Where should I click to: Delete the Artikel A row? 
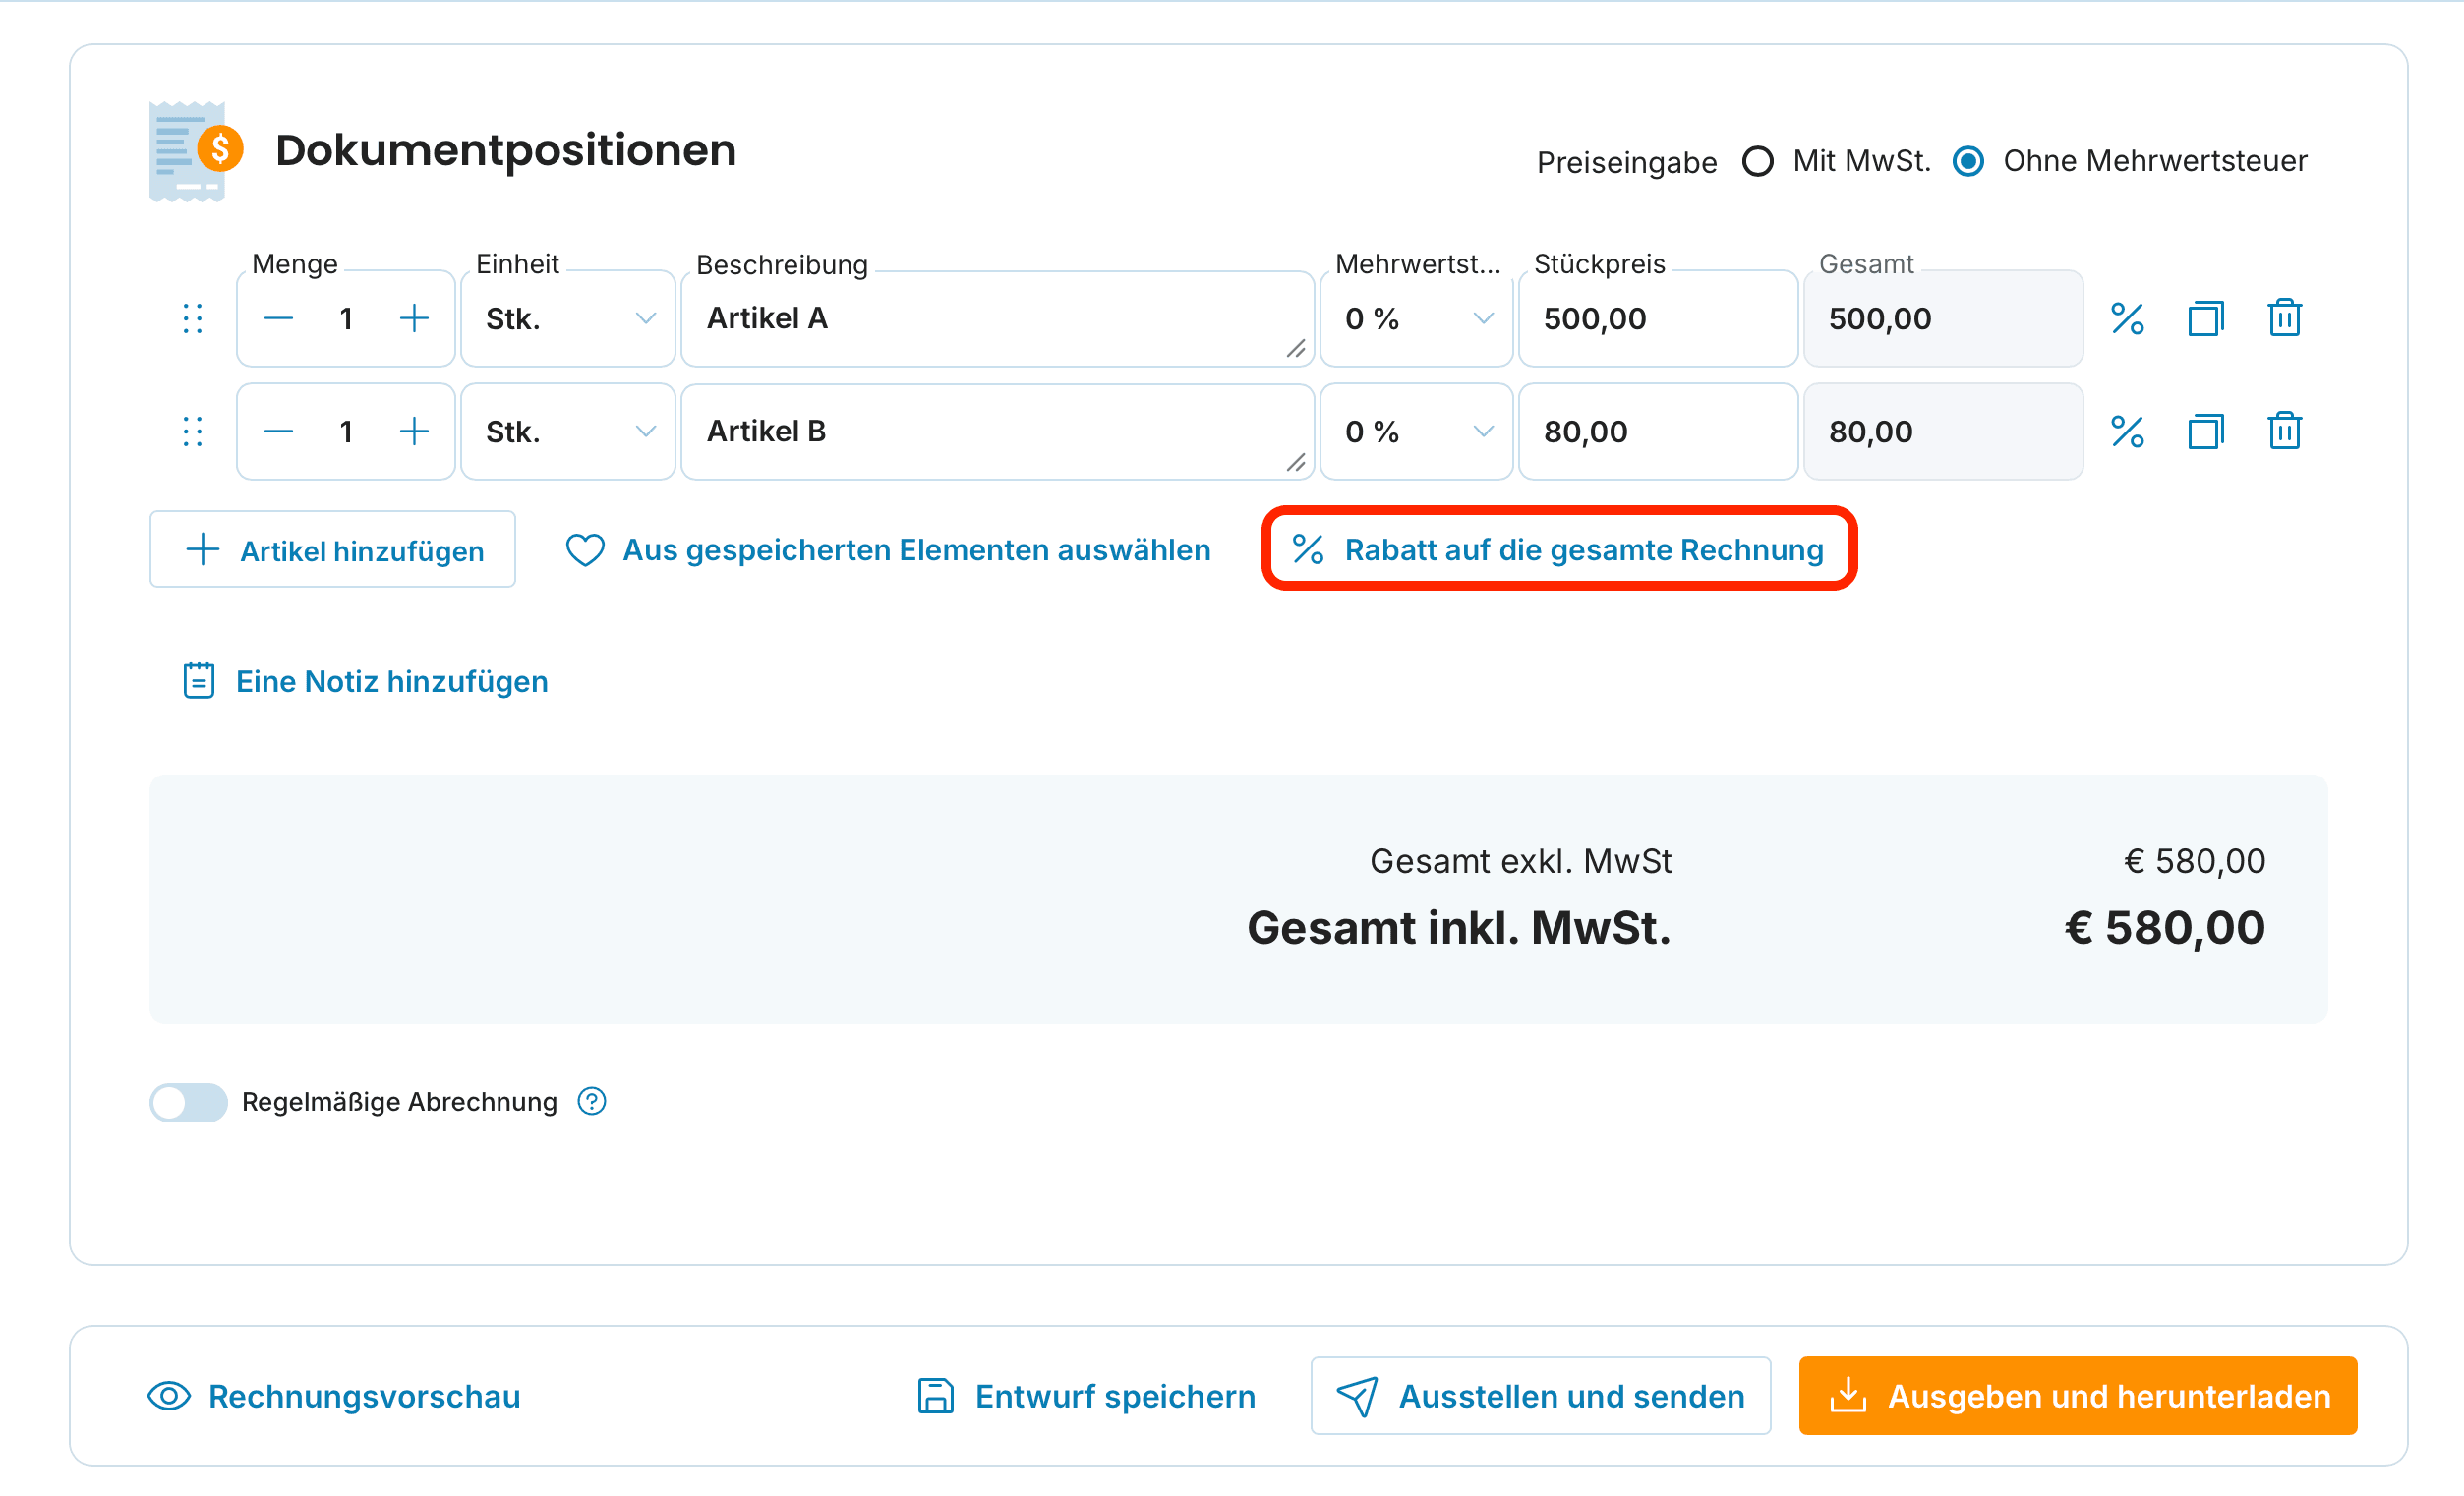2284,318
